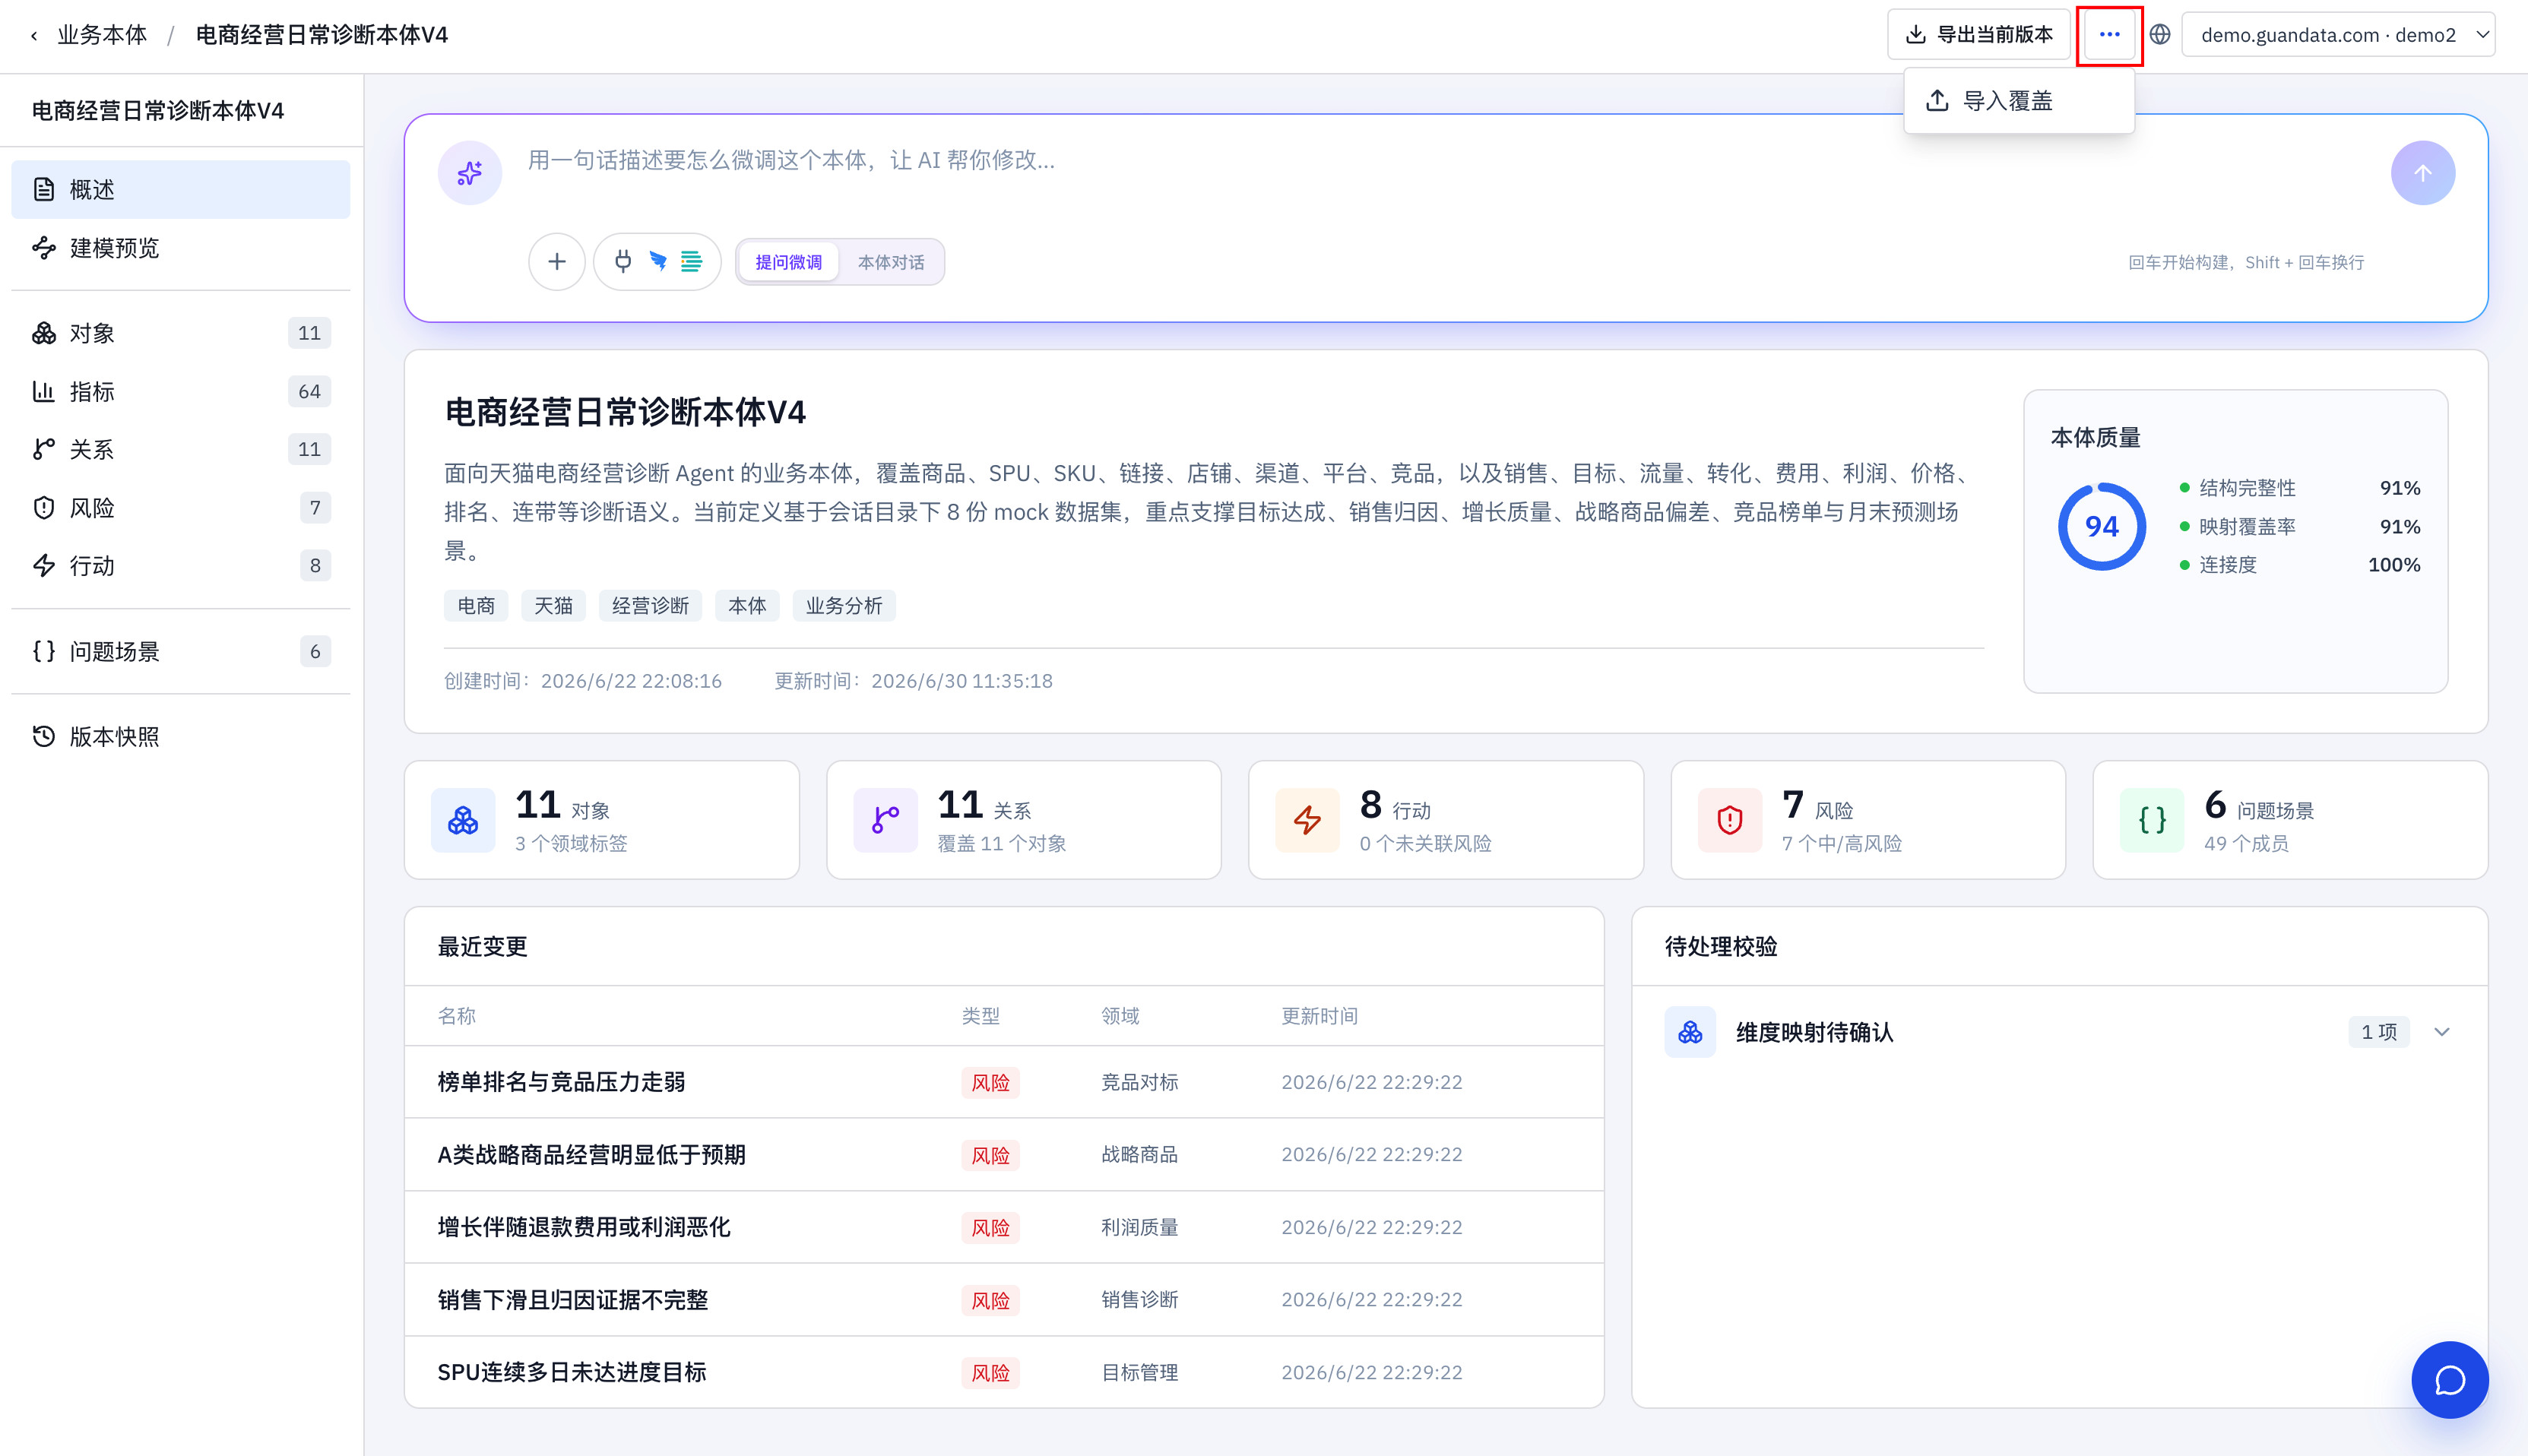Image resolution: width=2528 pixels, height=1456 pixels.
Task: Click the 电商 tag
Action: click(476, 605)
